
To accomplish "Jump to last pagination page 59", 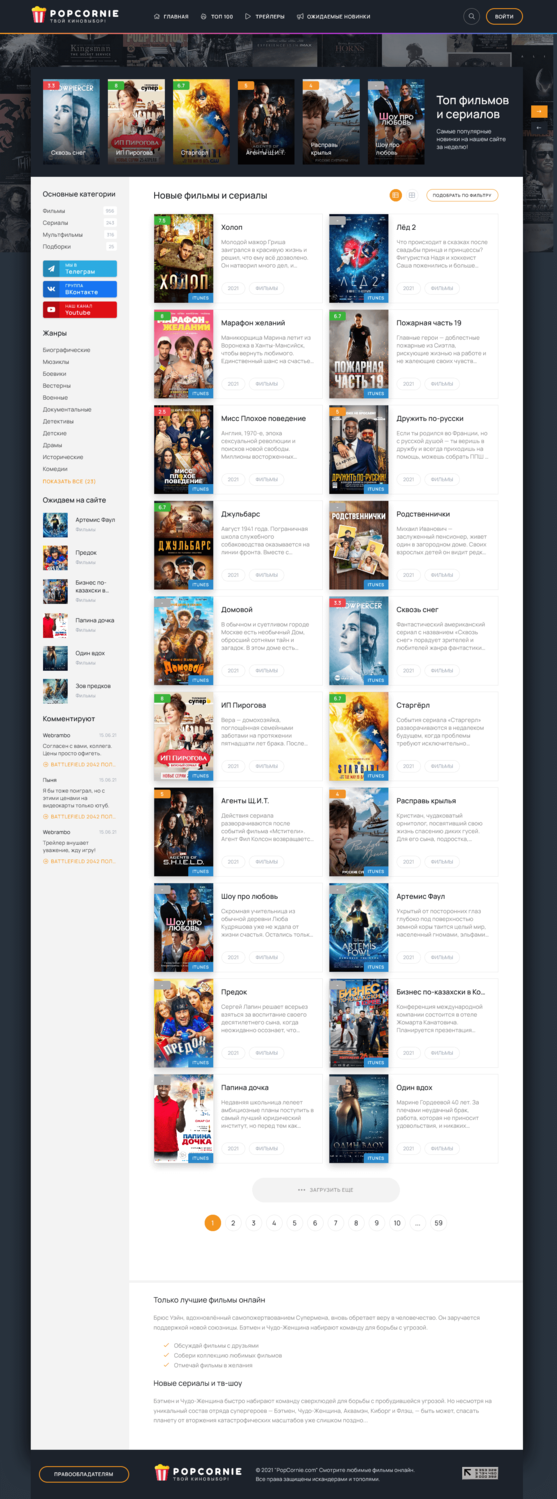I will coord(438,1223).
